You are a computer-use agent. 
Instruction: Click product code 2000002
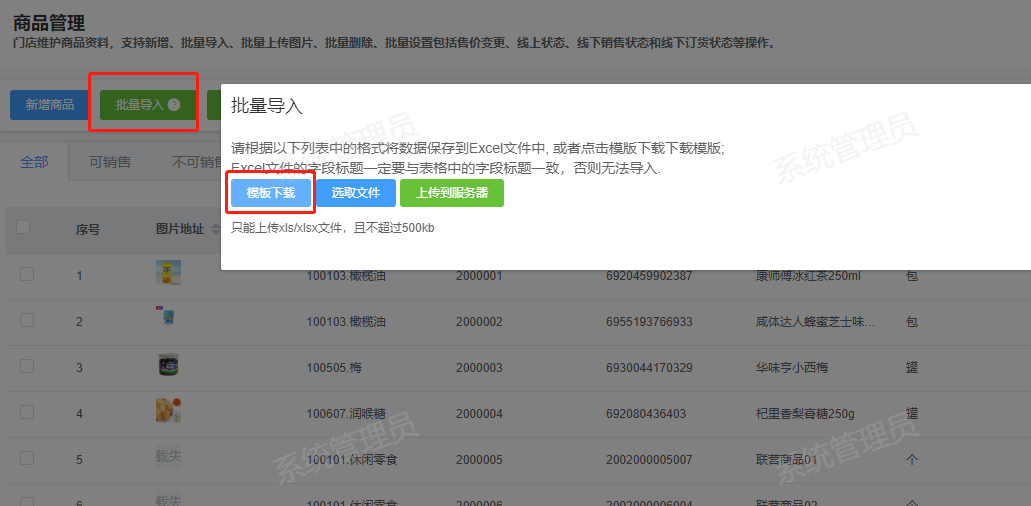click(479, 322)
